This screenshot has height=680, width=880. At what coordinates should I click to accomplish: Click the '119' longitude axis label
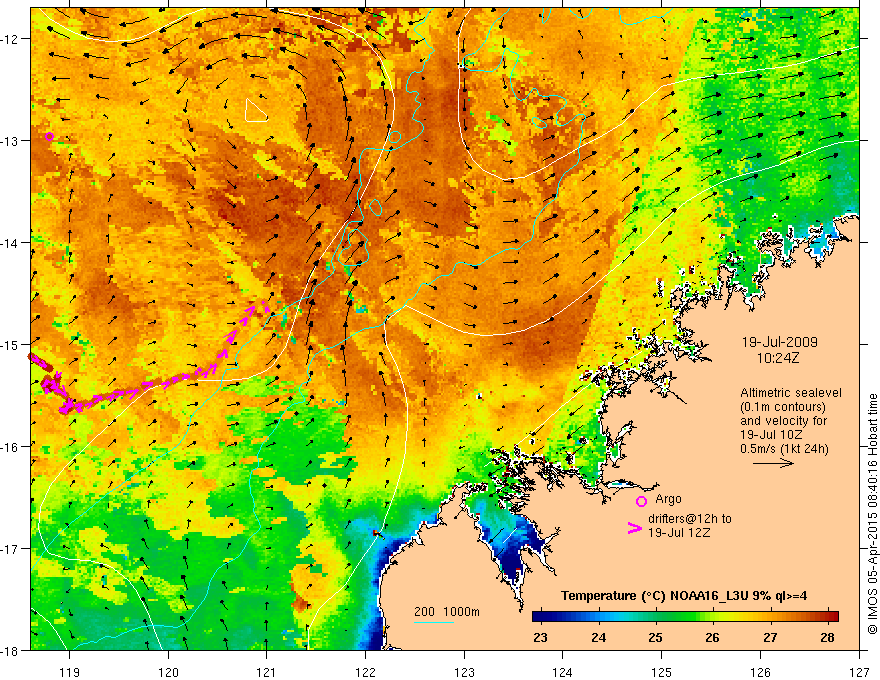pos(70,672)
